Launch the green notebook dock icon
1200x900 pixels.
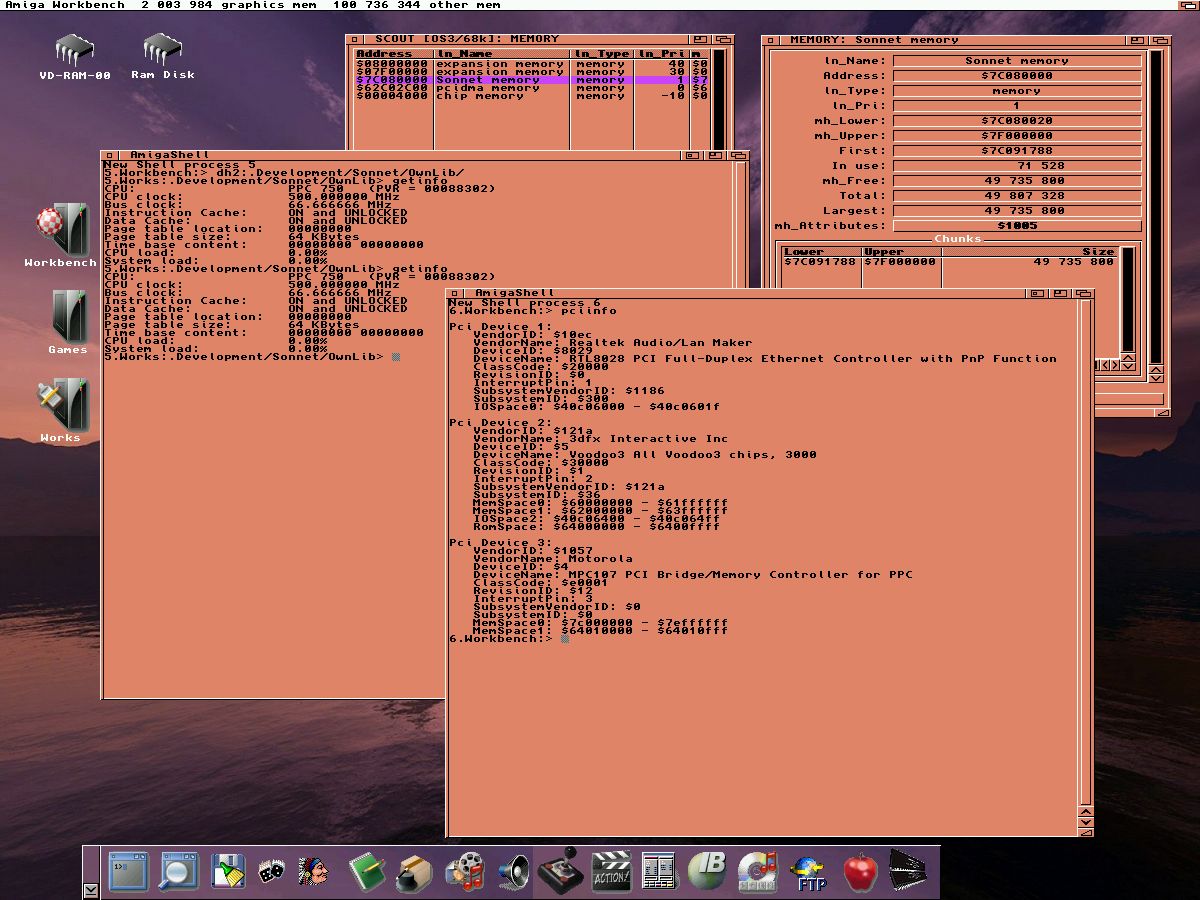(x=366, y=871)
